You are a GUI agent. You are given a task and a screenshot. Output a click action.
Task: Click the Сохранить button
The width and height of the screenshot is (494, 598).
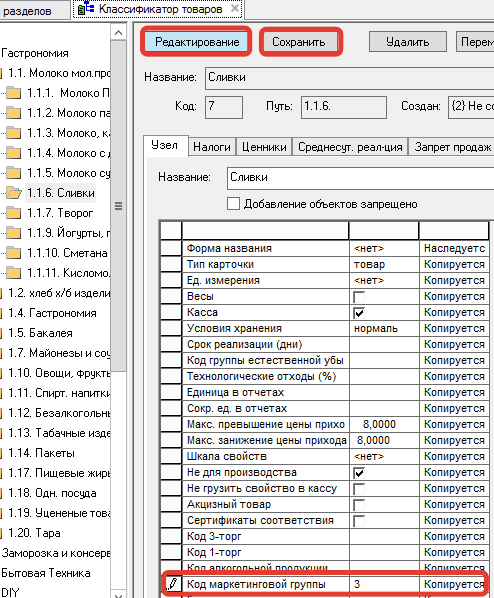(x=299, y=42)
